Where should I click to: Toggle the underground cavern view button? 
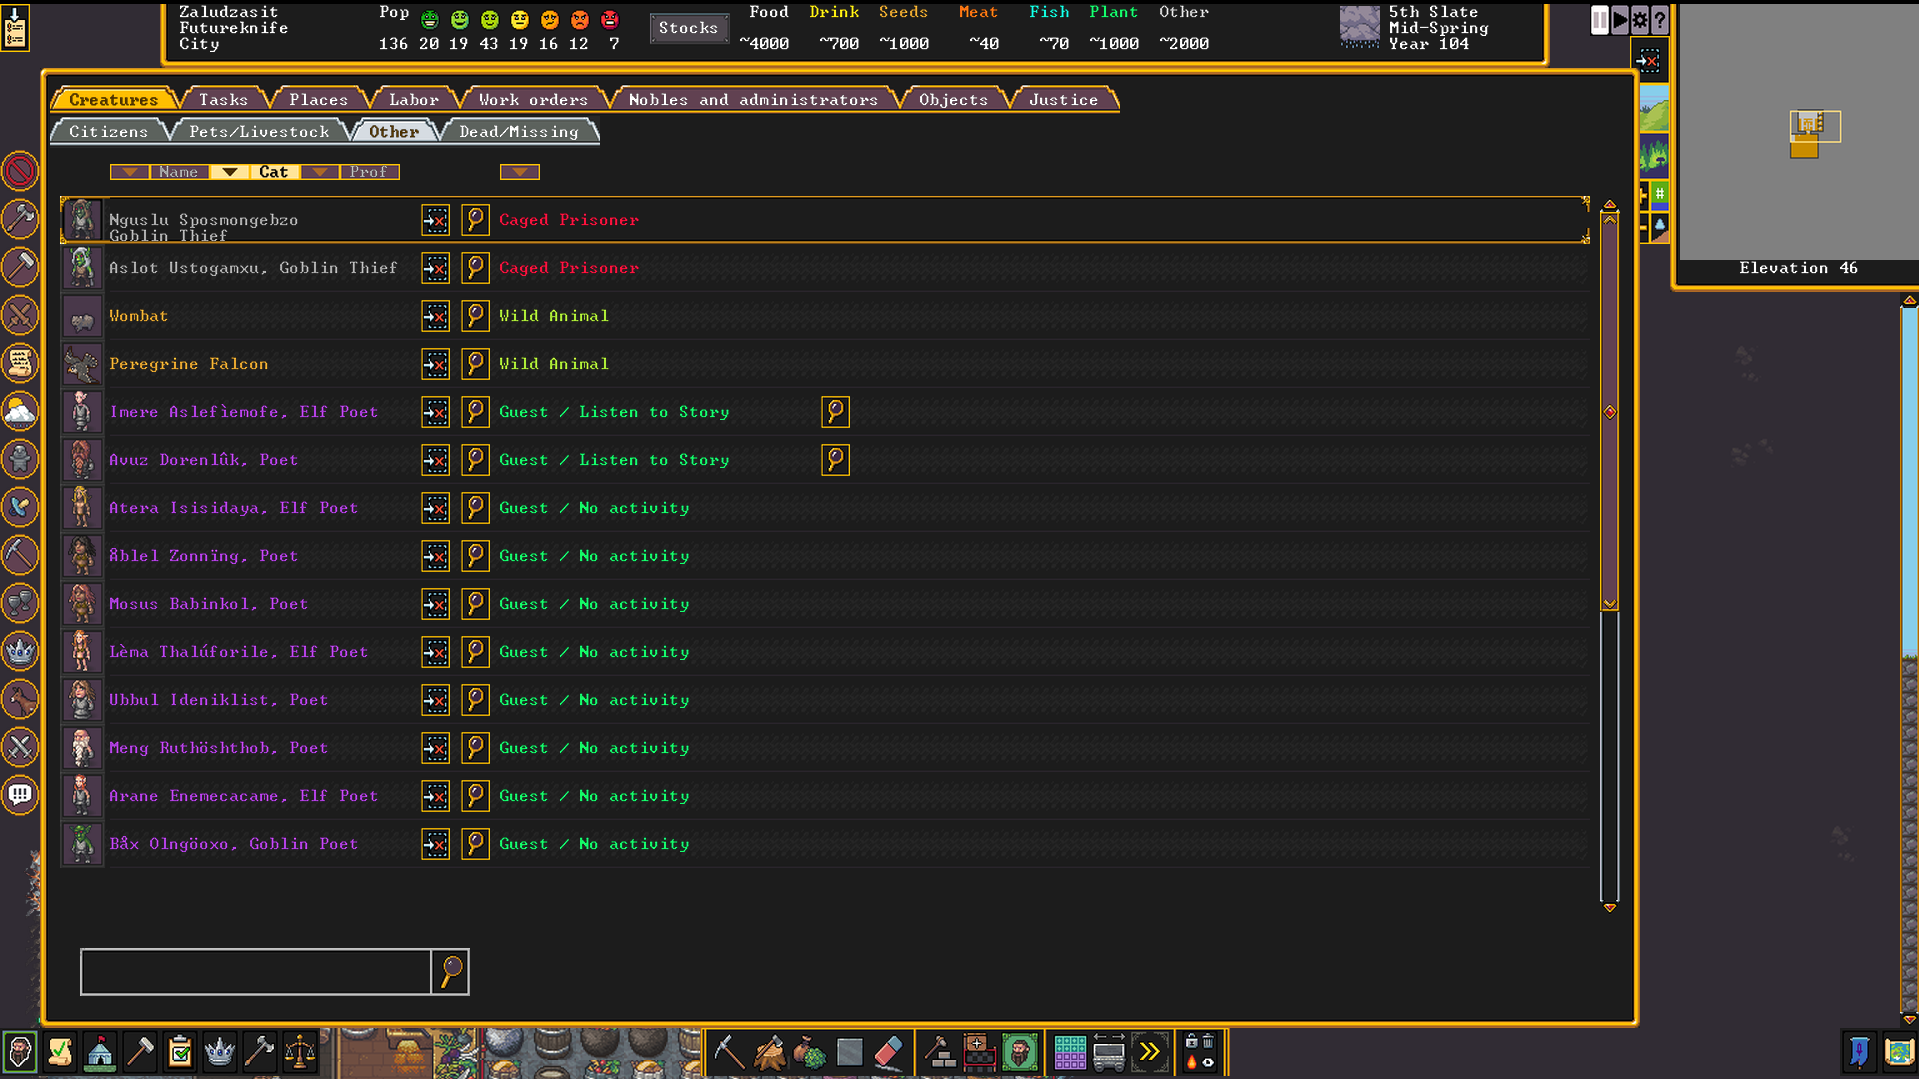(x=1653, y=156)
